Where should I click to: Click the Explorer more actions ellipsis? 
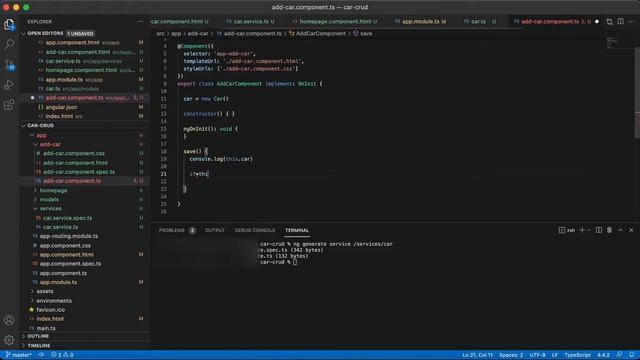point(140,22)
